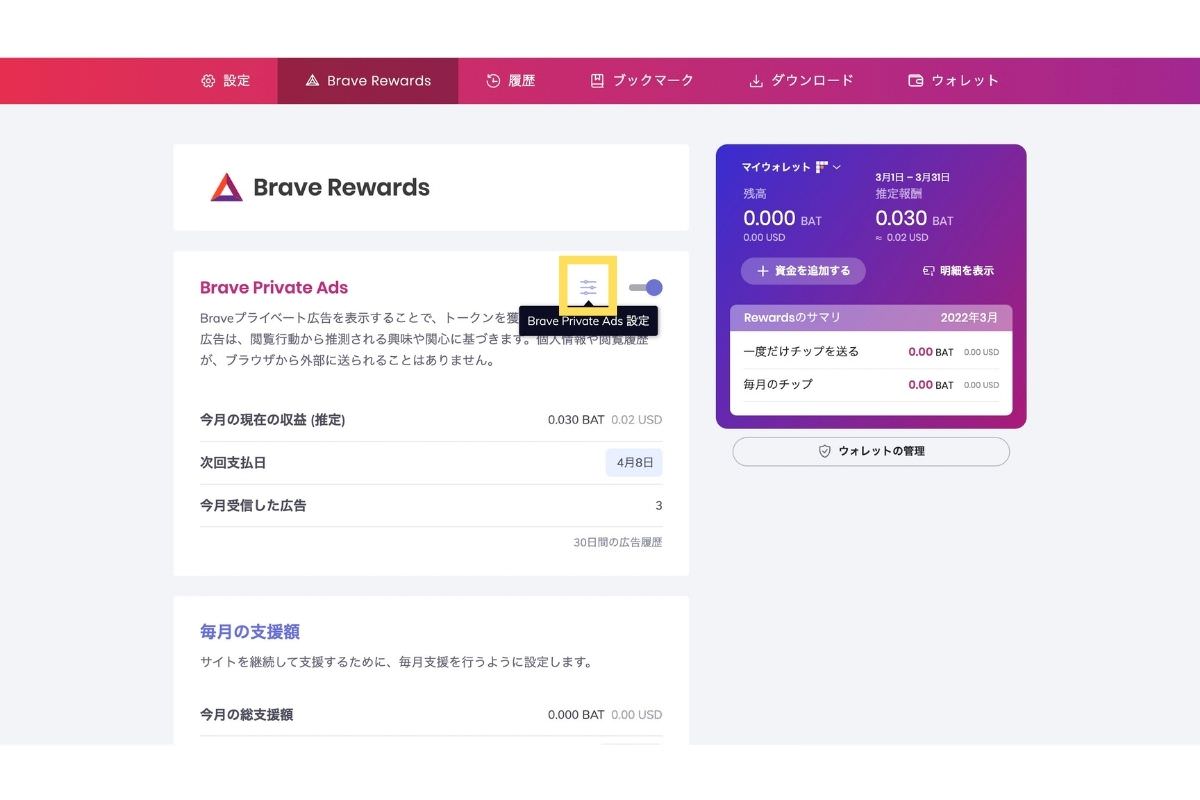Click the 毎月のチップ summary row
This screenshot has height=800, width=1200.
coord(870,385)
